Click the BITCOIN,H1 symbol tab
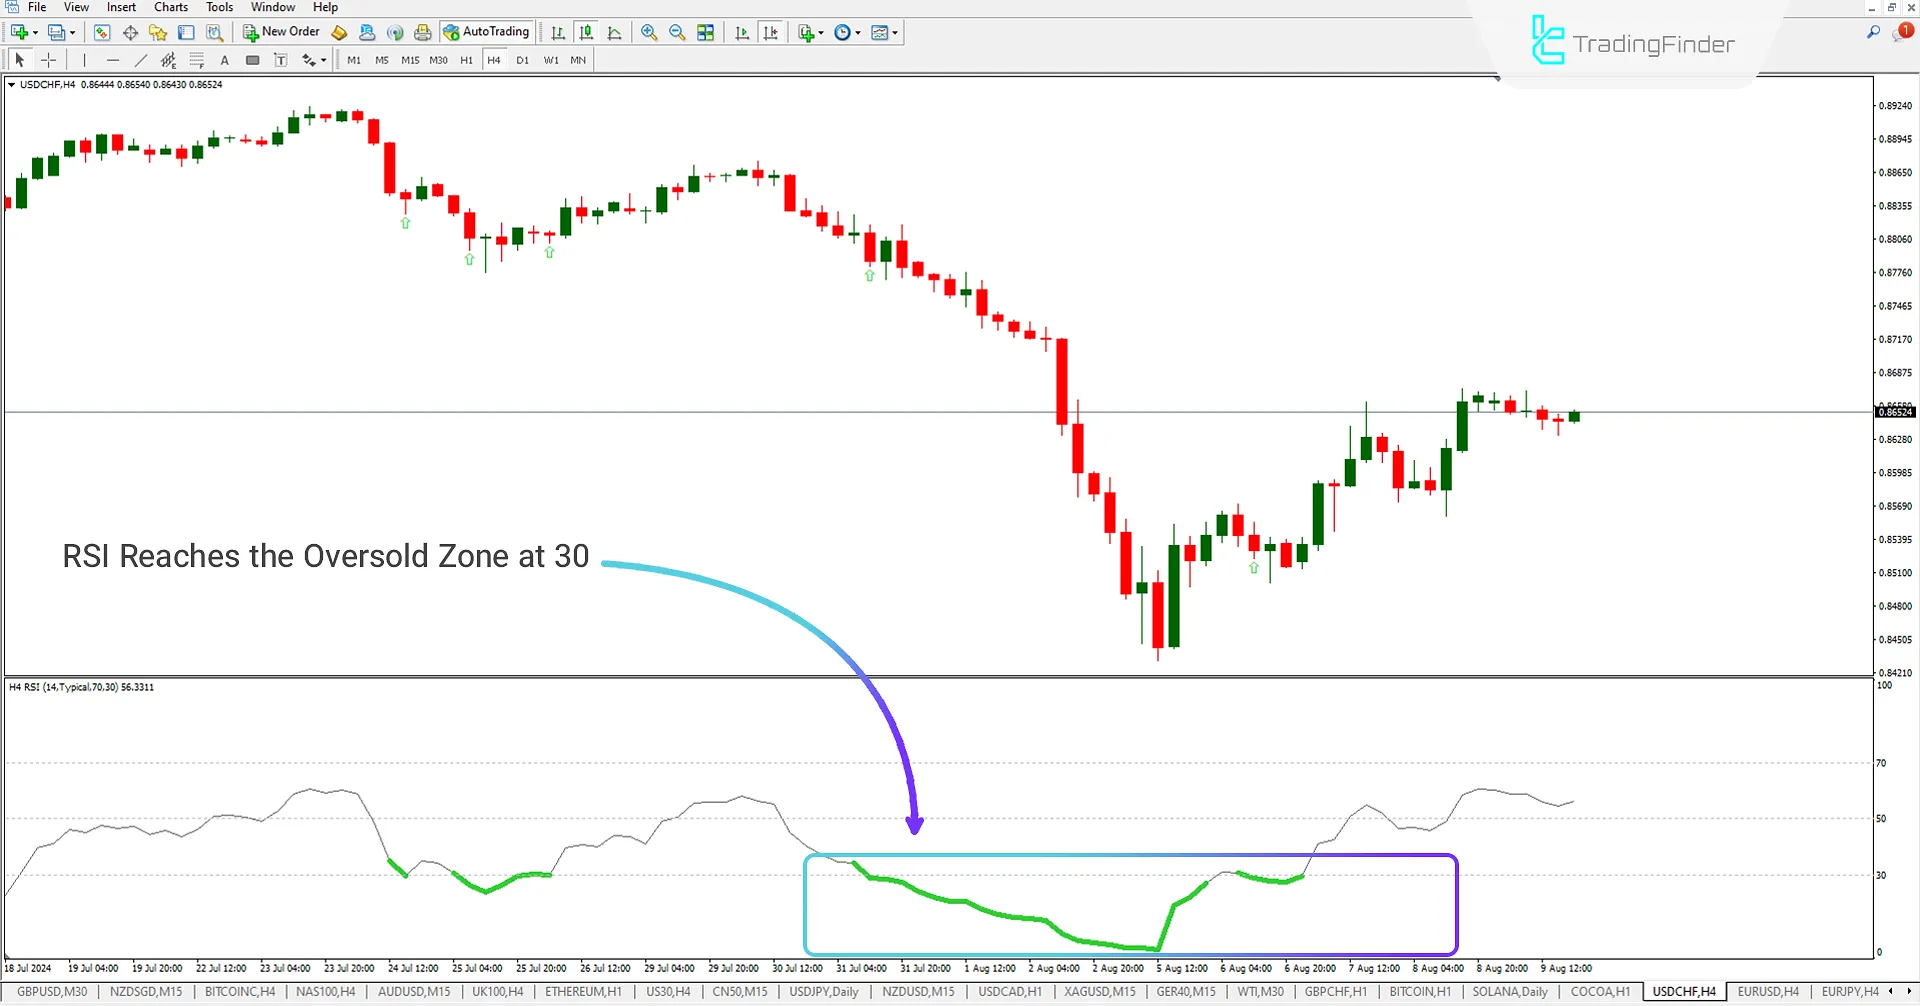Image resolution: width=1920 pixels, height=1006 pixels. [x=1420, y=991]
